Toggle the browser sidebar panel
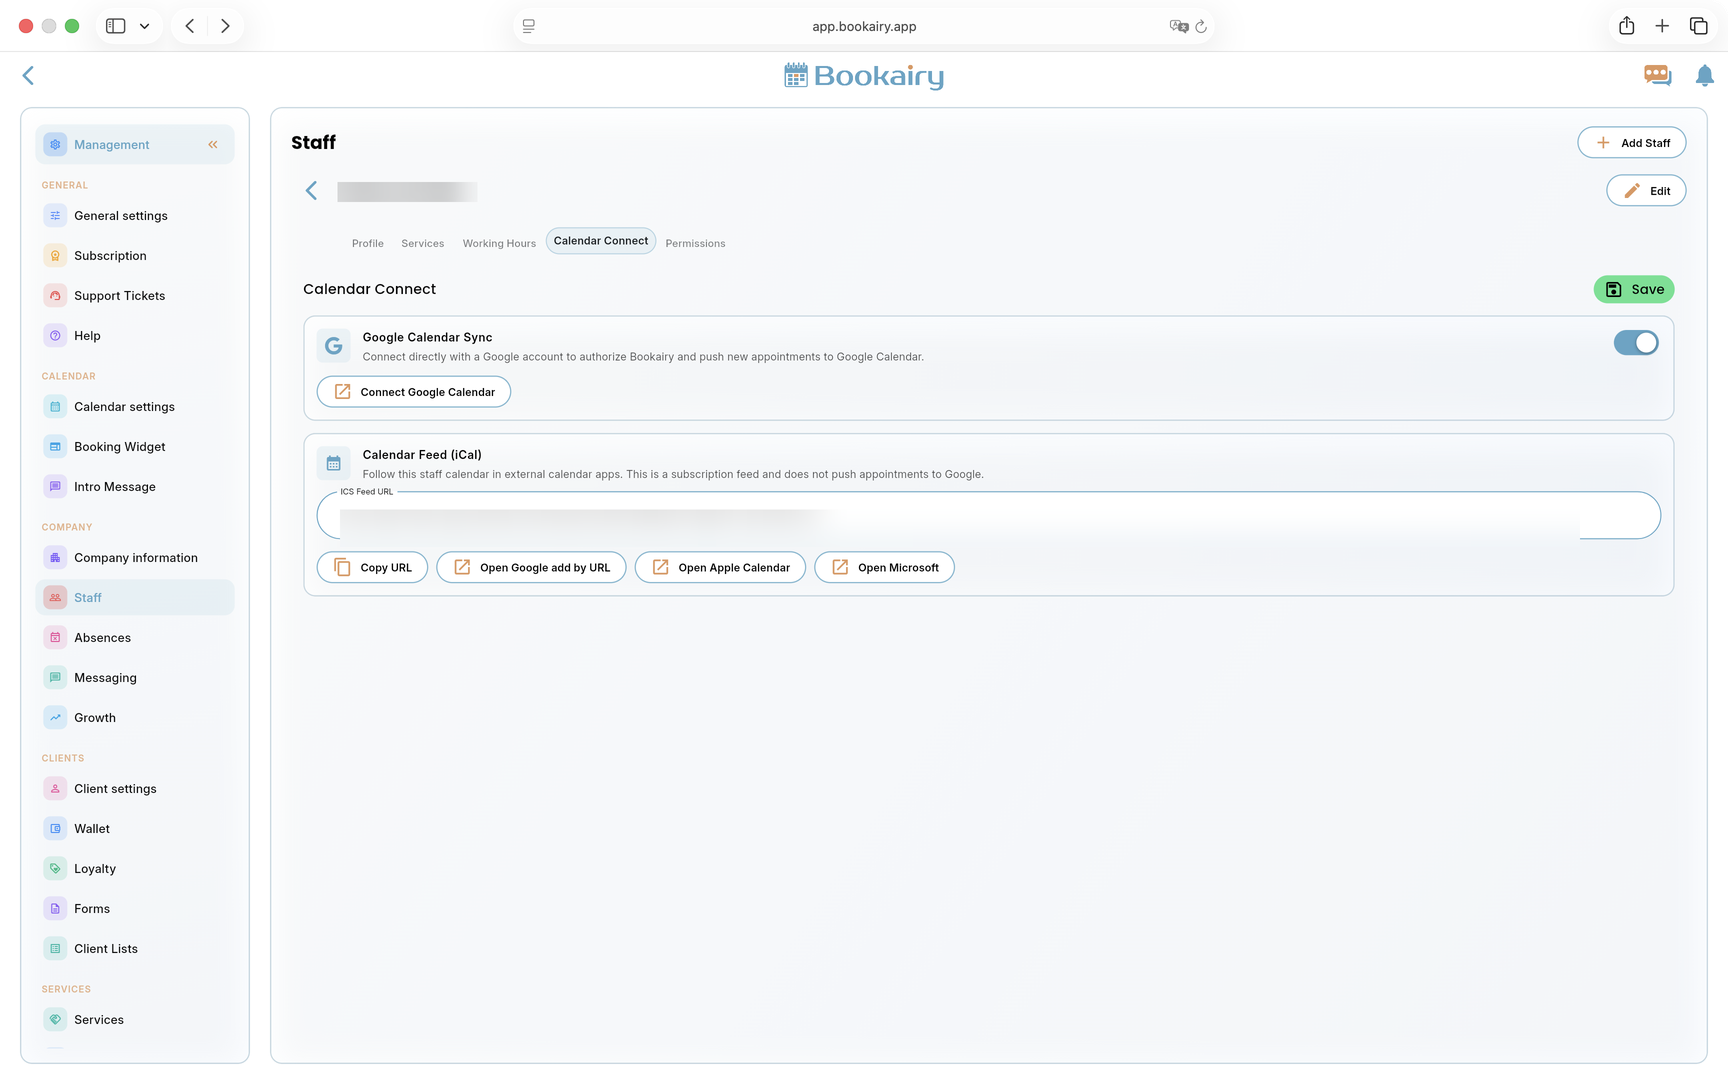This screenshot has height=1084, width=1728. [116, 26]
